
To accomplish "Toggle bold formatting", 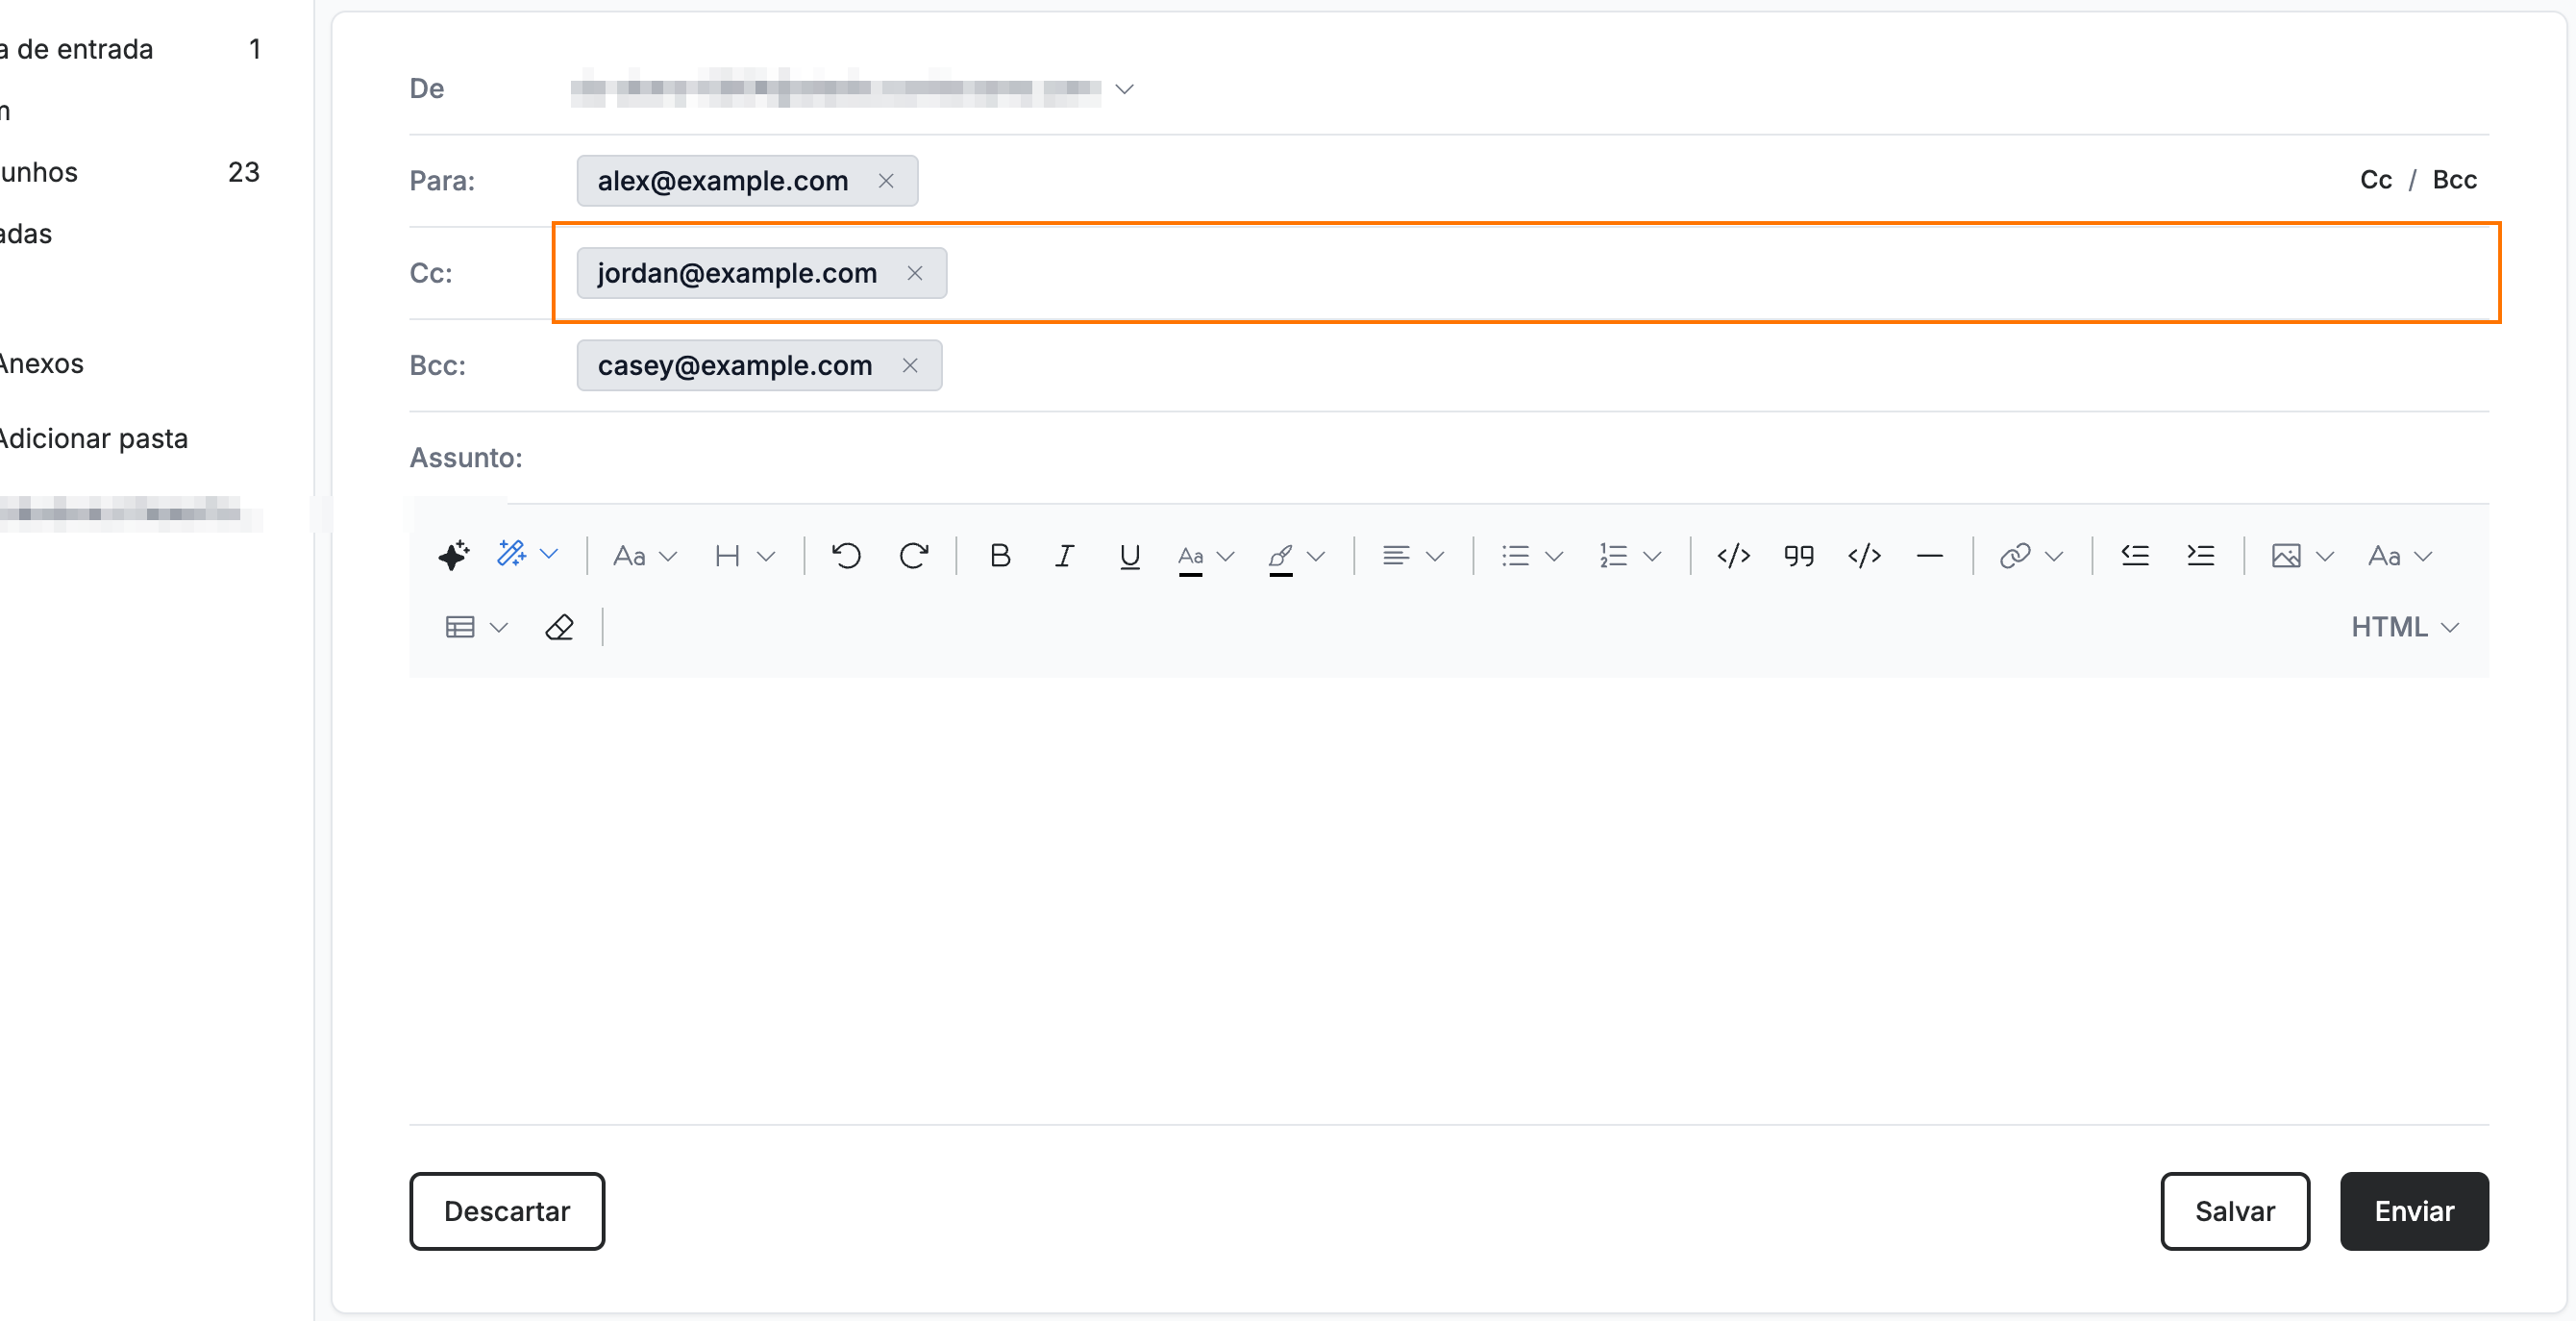I will 999,555.
